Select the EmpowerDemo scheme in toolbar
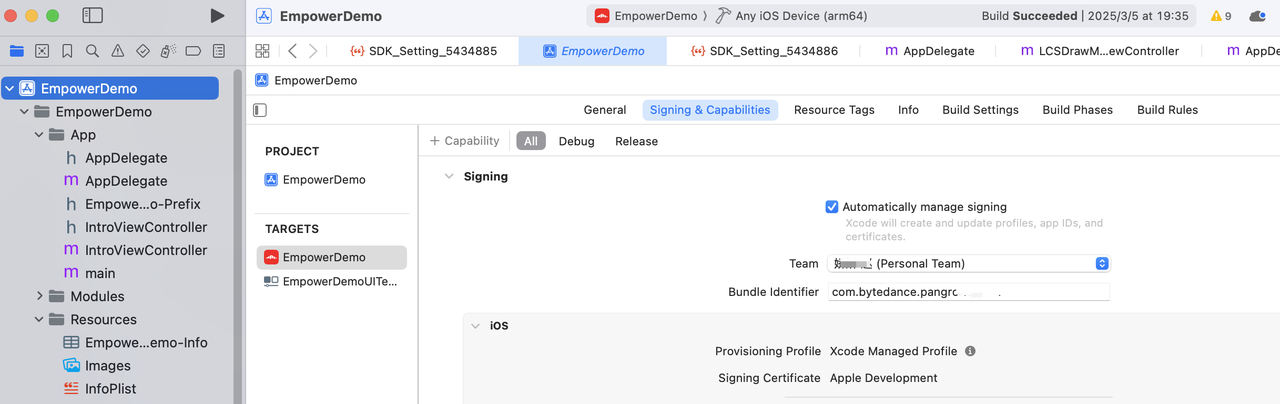This screenshot has width=1280, height=404. pos(649,16)
